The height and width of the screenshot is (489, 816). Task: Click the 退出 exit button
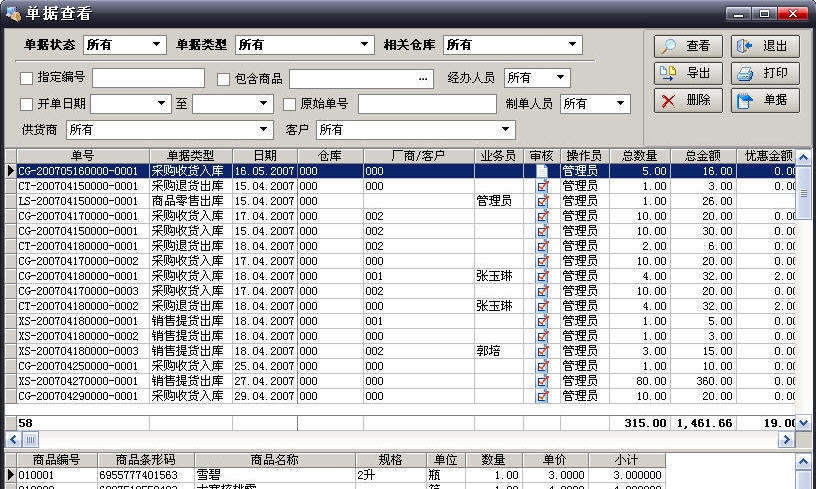tap(765, 46)
